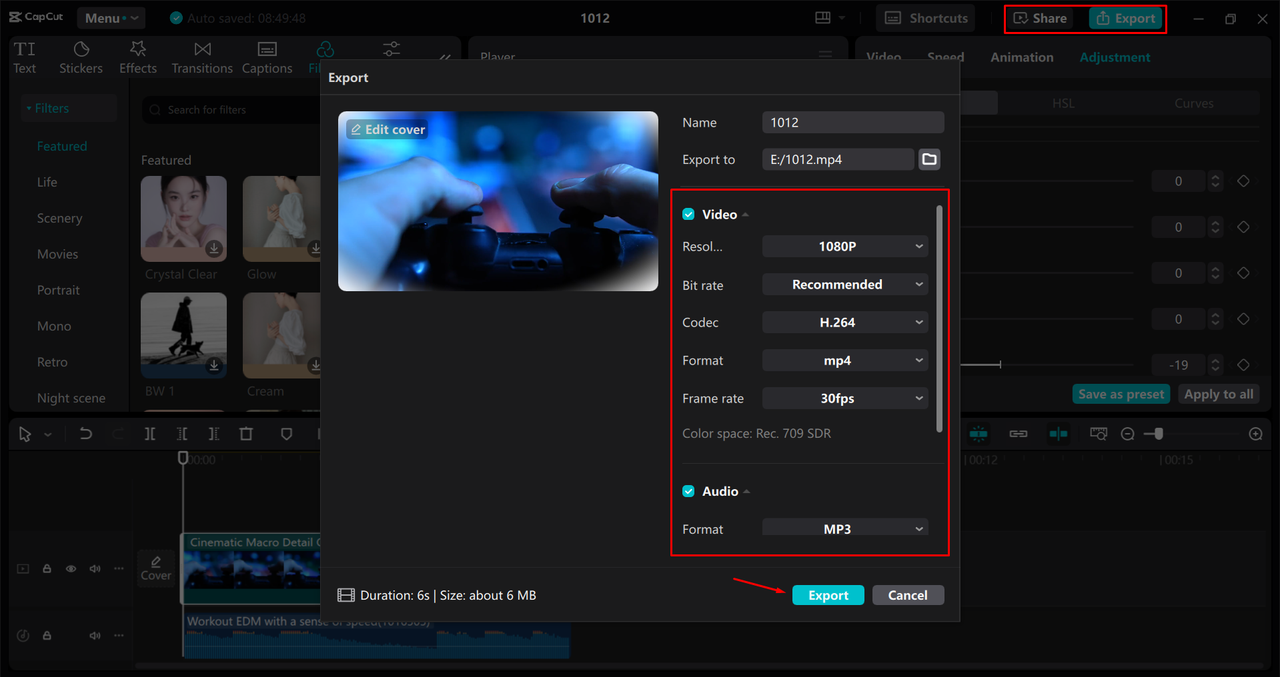Open the Captions panel
This screenshot has height=677, width=1280.
pyautogui.click(x=267, y=58)
